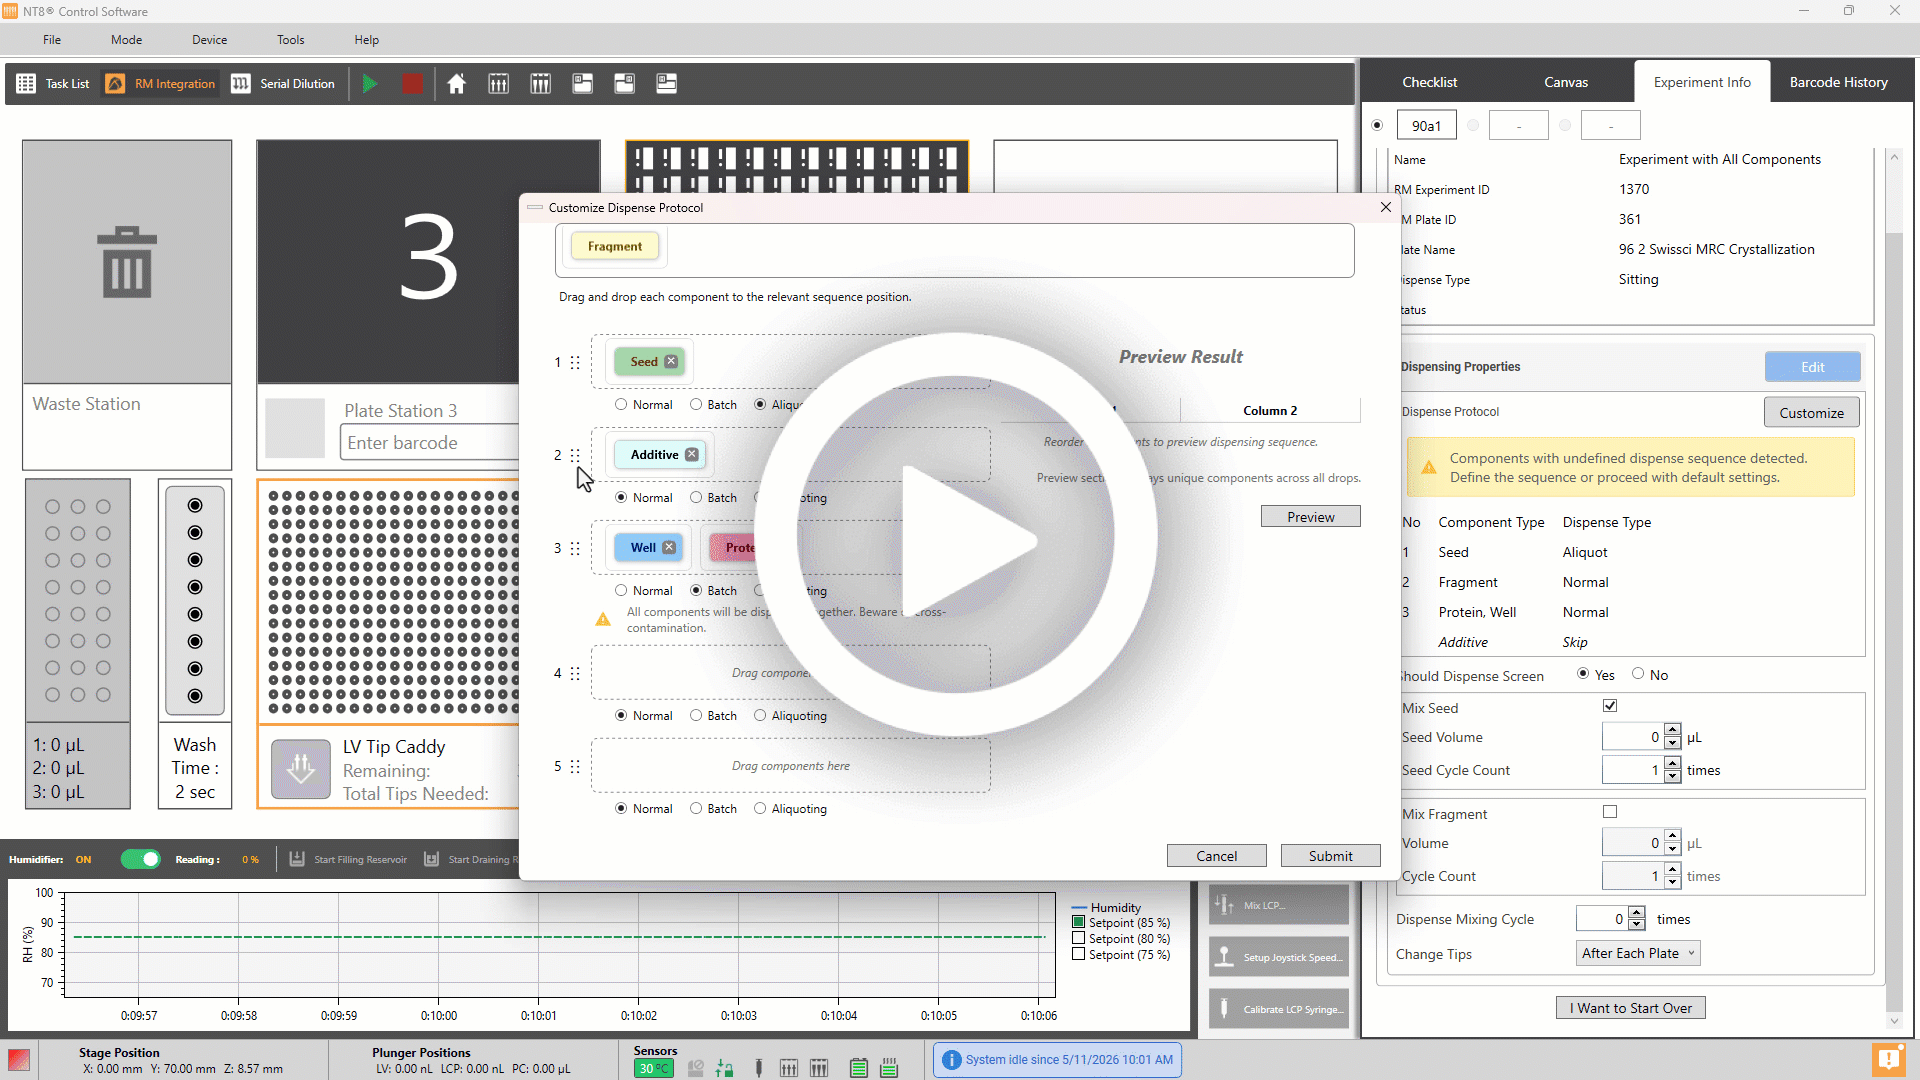
Task: Decrease the Seed Cycle Count
Action: (1672, 777)
